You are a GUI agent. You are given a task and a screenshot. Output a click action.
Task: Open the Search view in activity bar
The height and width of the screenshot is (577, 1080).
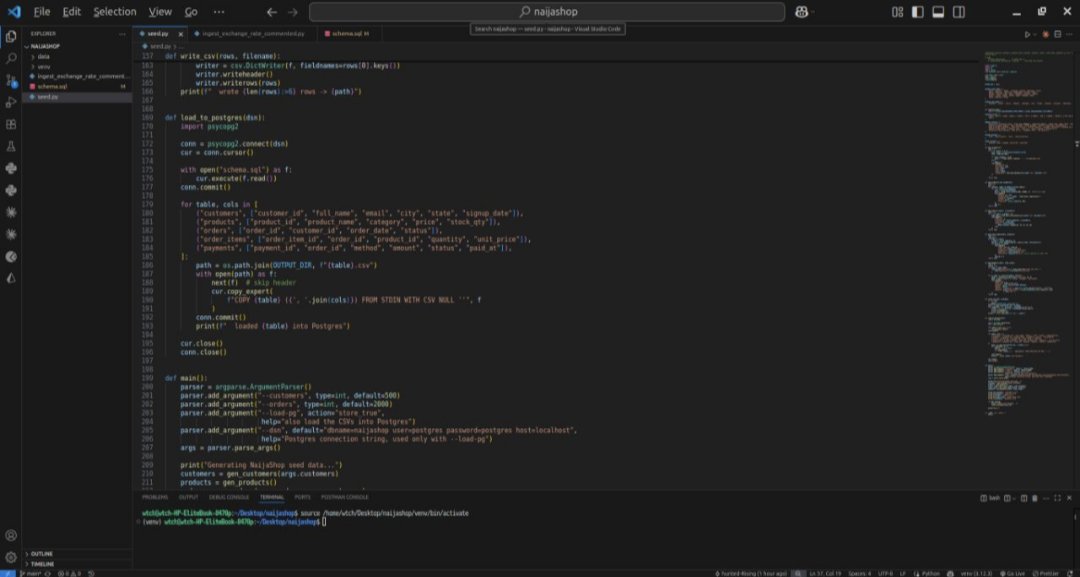click(x=10, y=59)
